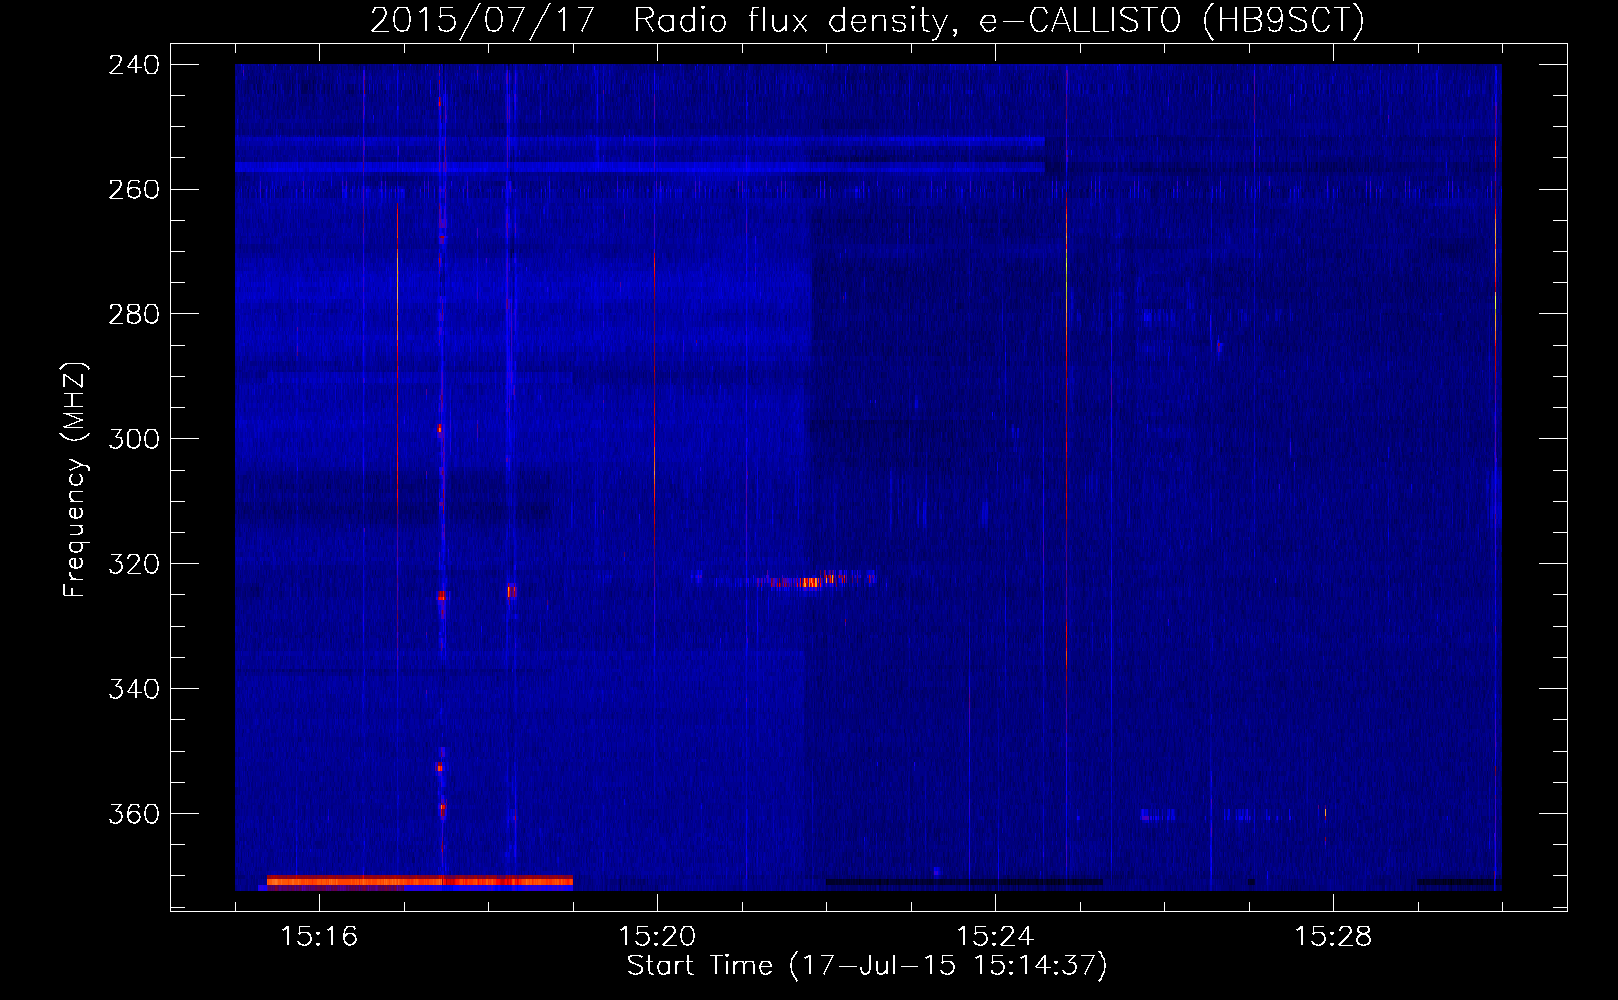Click the 300 frequency tick label
The height and width of the screenshot is (1000, 1618).
134,439
